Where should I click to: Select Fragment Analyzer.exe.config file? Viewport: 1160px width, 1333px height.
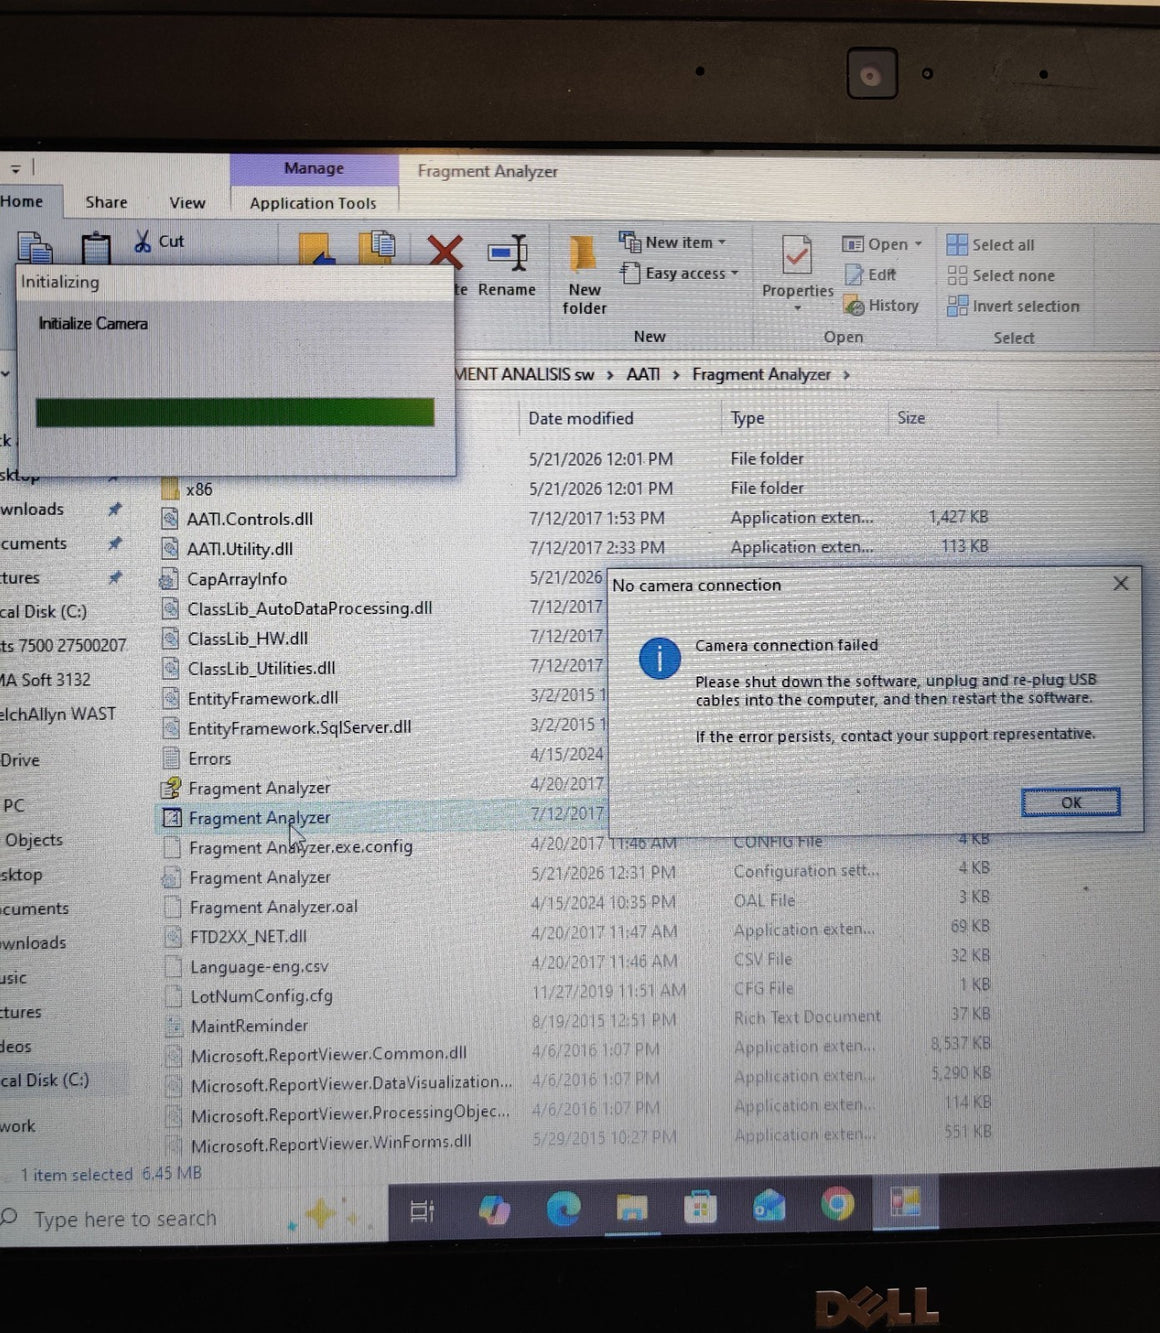[x=300, y=847]
